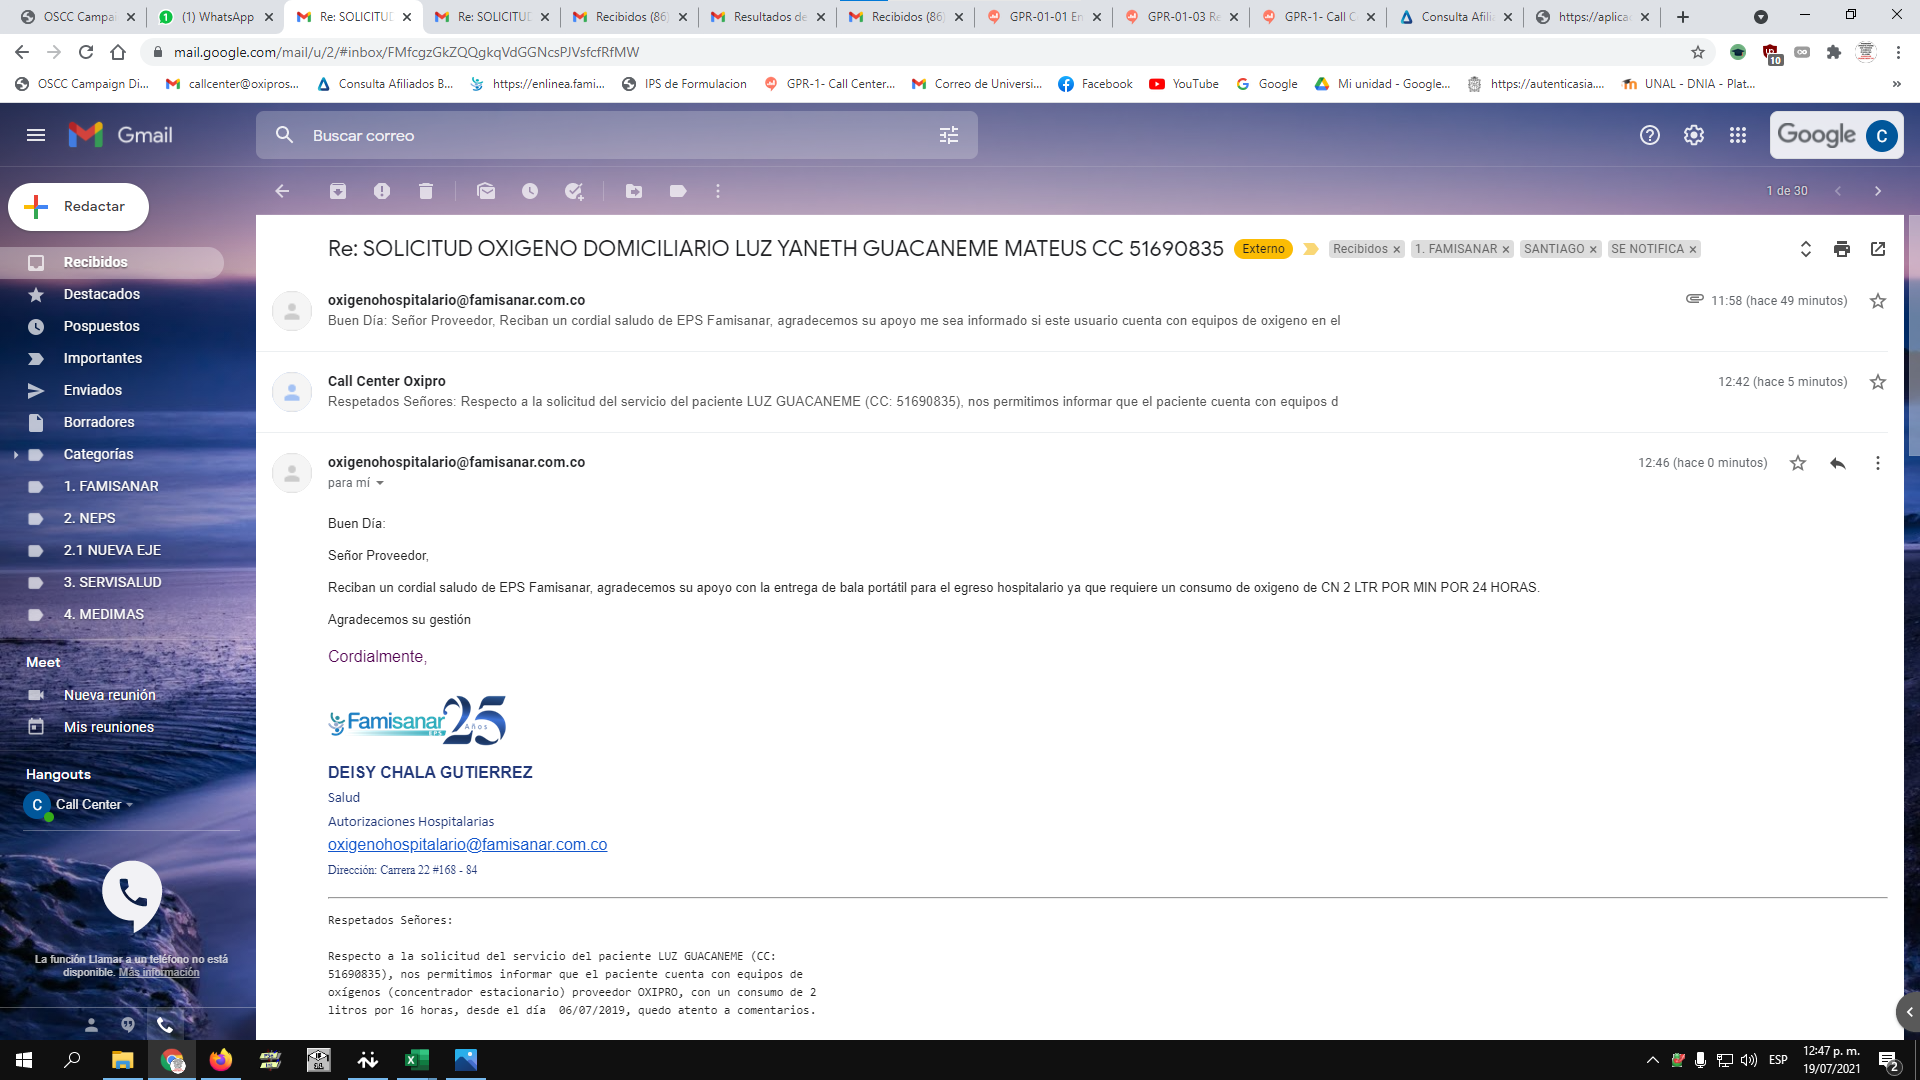Archive this conversation
This screenshot has height=1080, width=1920.
[338, 191]
